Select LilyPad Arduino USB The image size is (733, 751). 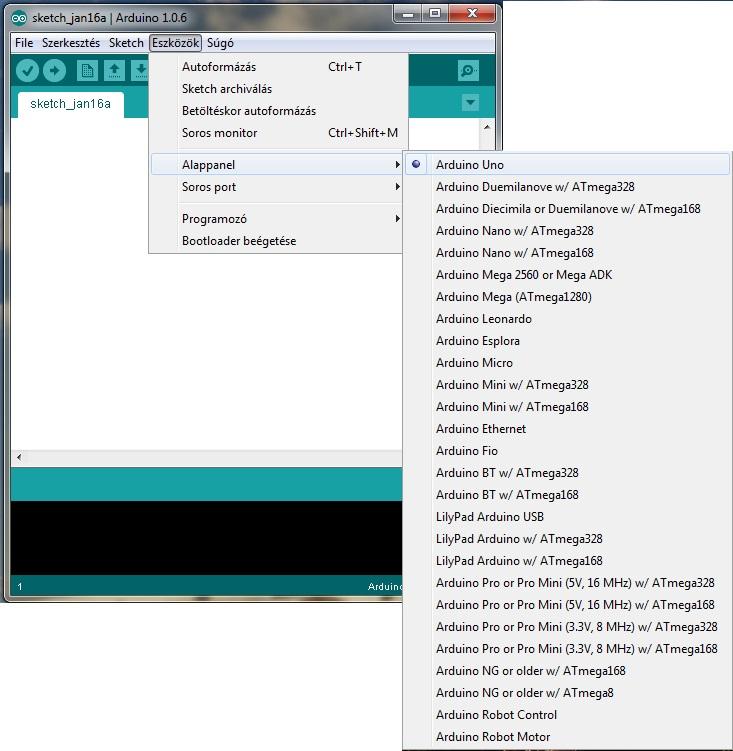(x=567, y=517)
